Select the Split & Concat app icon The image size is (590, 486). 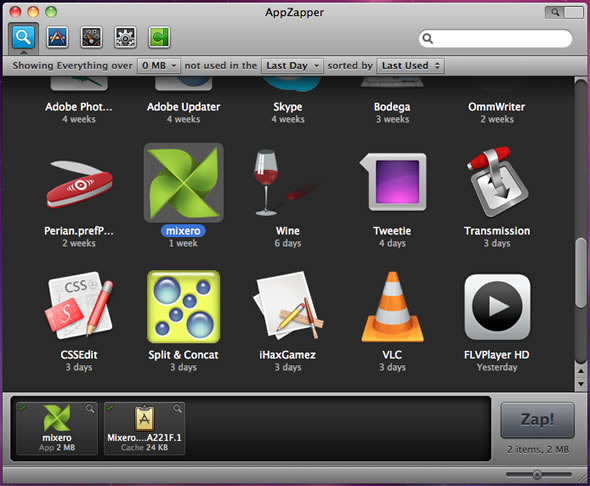[184, 307]
